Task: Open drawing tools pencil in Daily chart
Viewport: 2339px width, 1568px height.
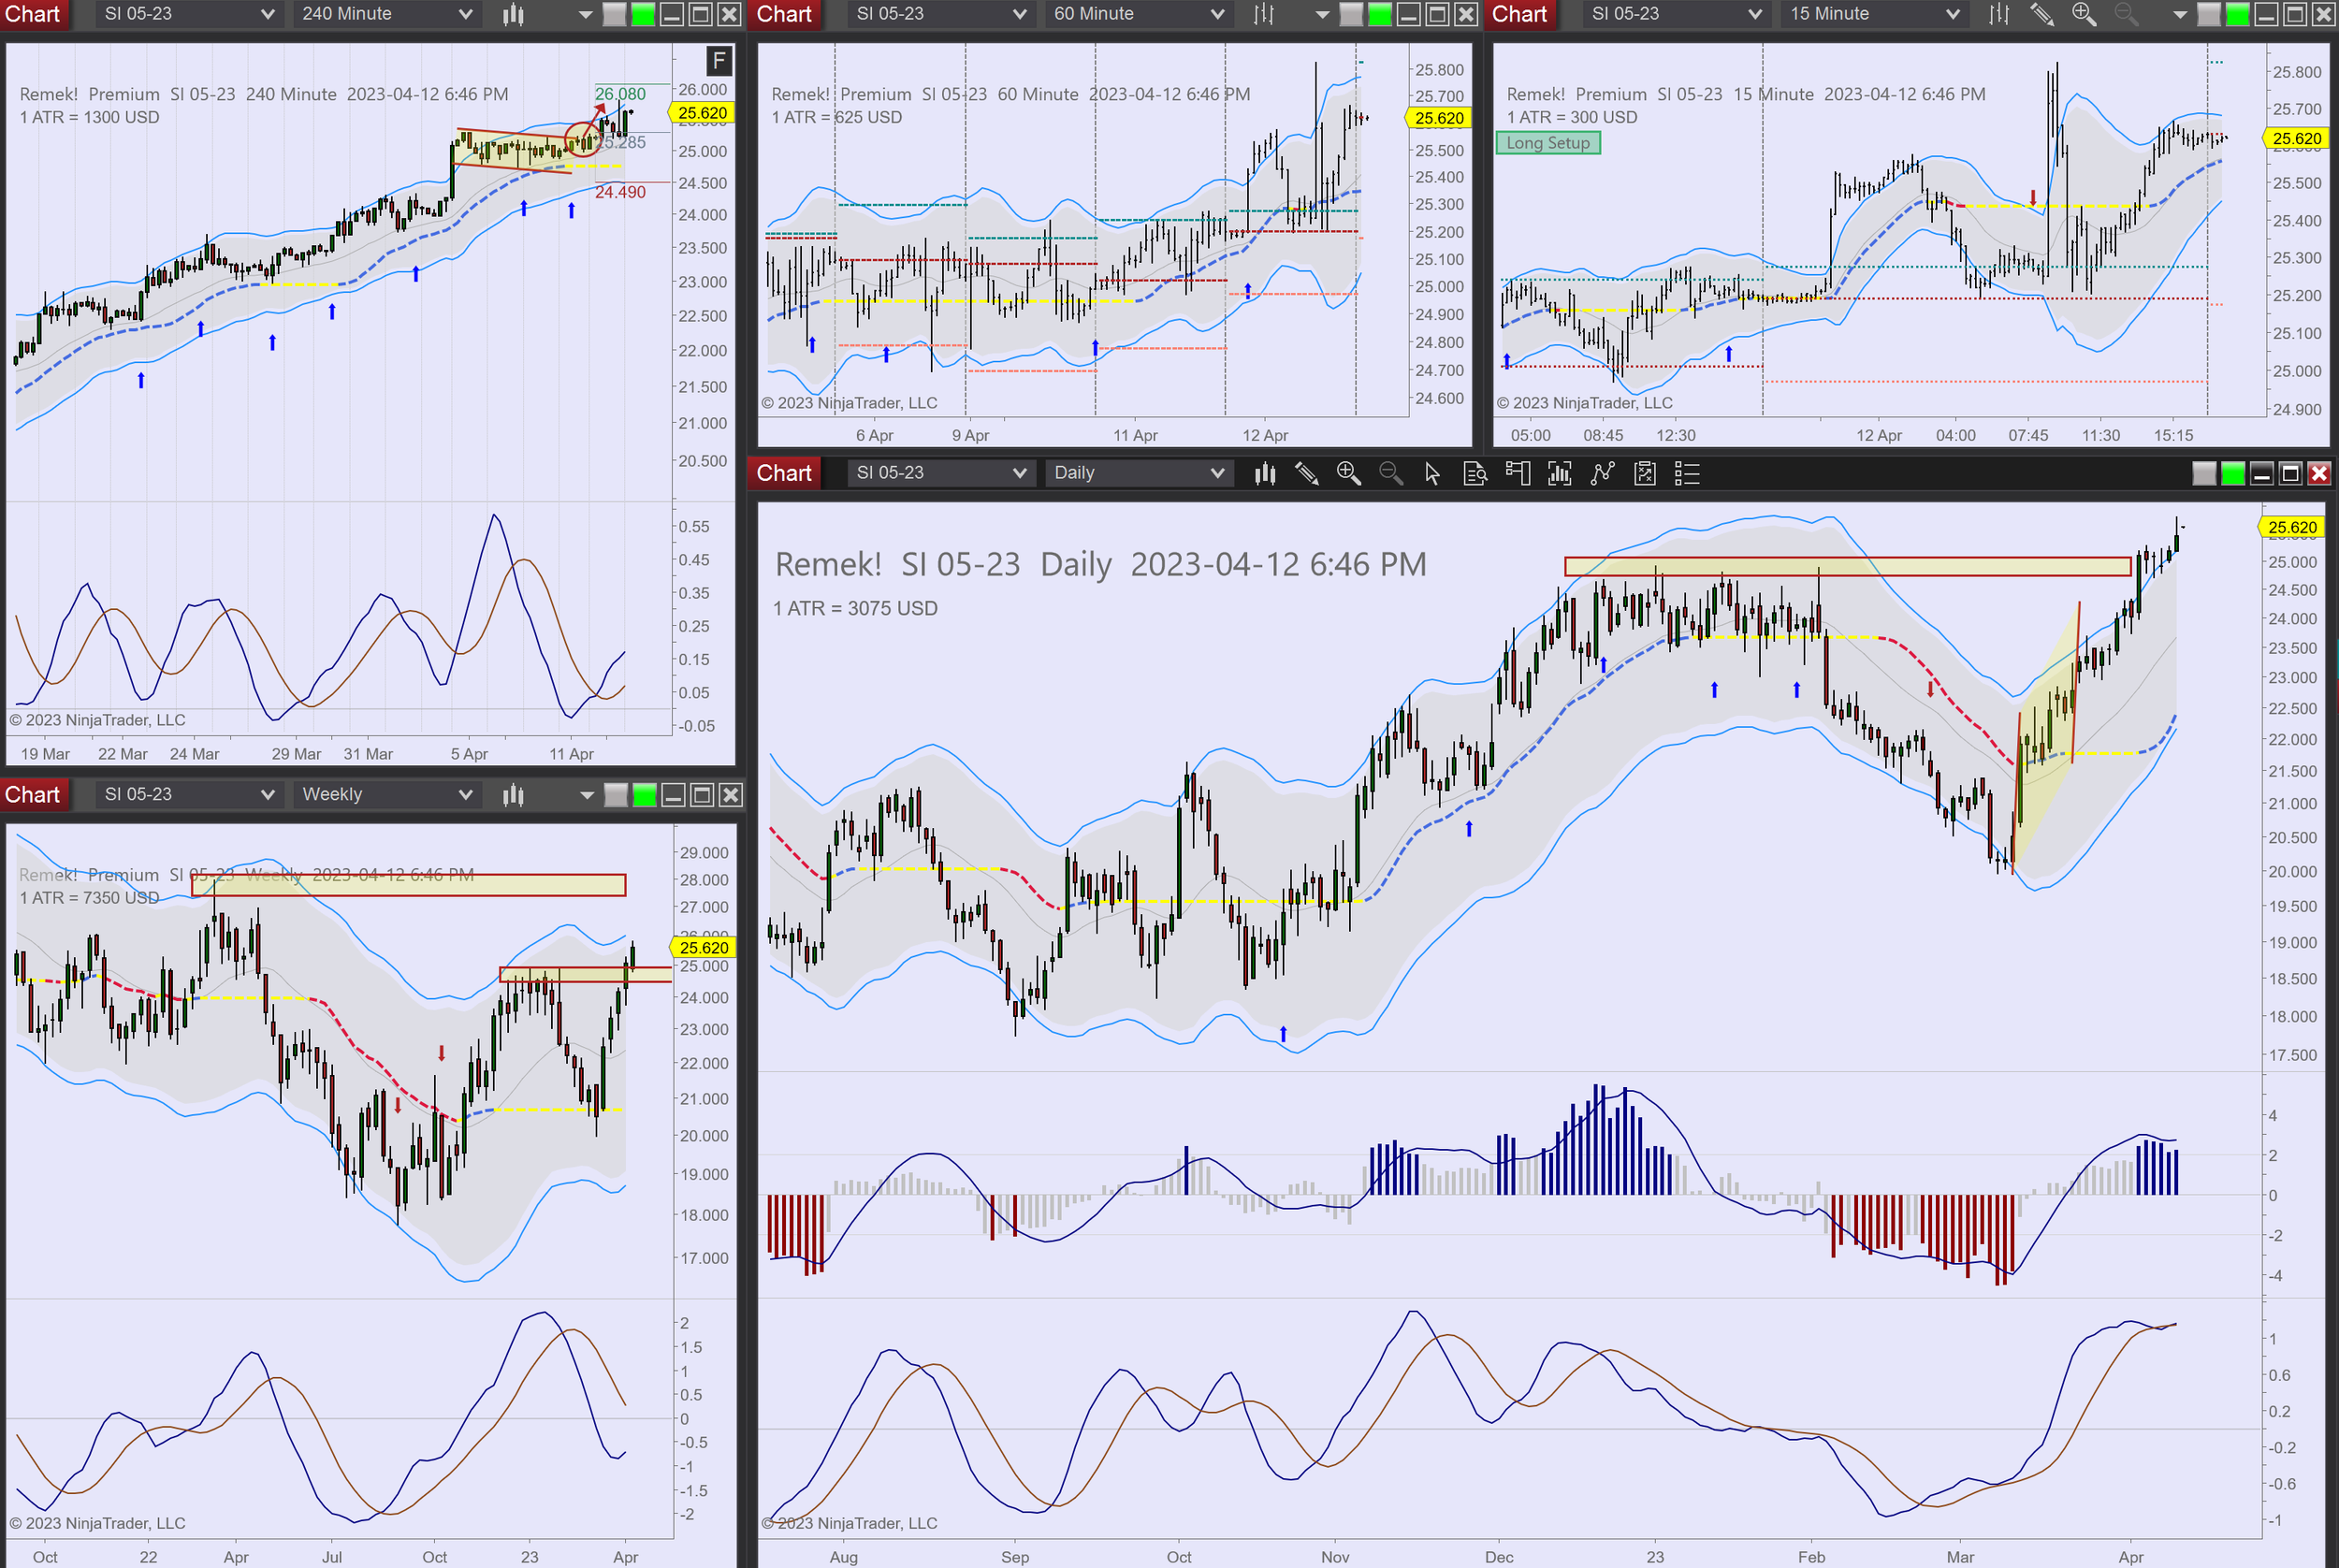Action: pyautogui.click(x=1306, y=473)
